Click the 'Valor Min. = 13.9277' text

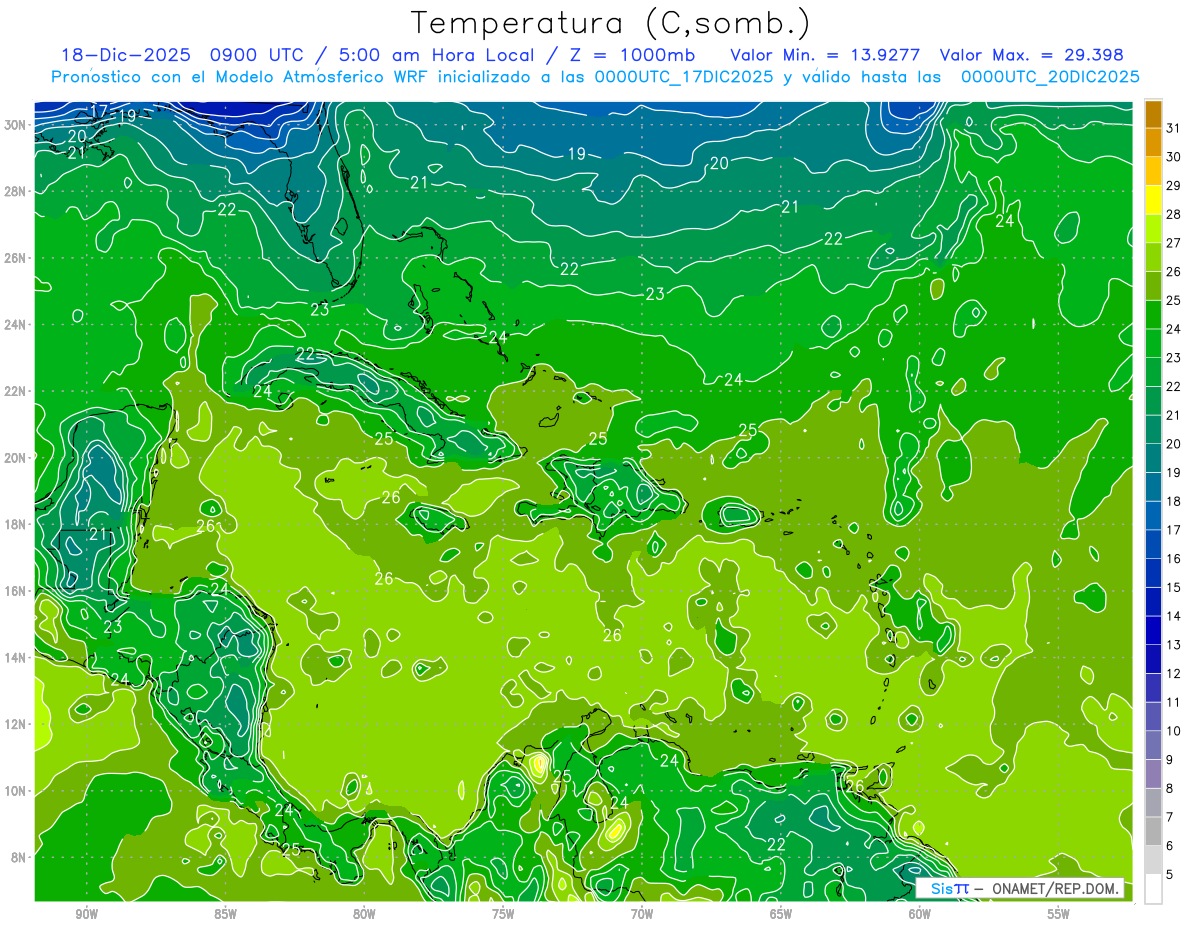(x=826, y=55)
